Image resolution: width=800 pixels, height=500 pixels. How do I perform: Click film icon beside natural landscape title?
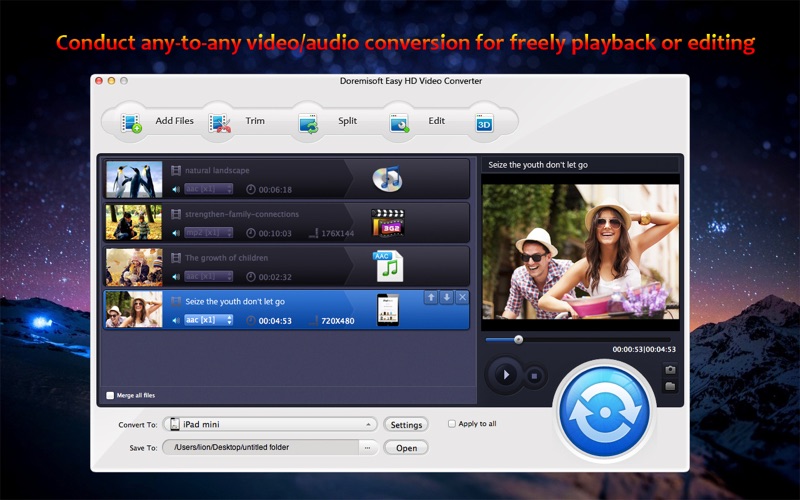click(176, 170)
